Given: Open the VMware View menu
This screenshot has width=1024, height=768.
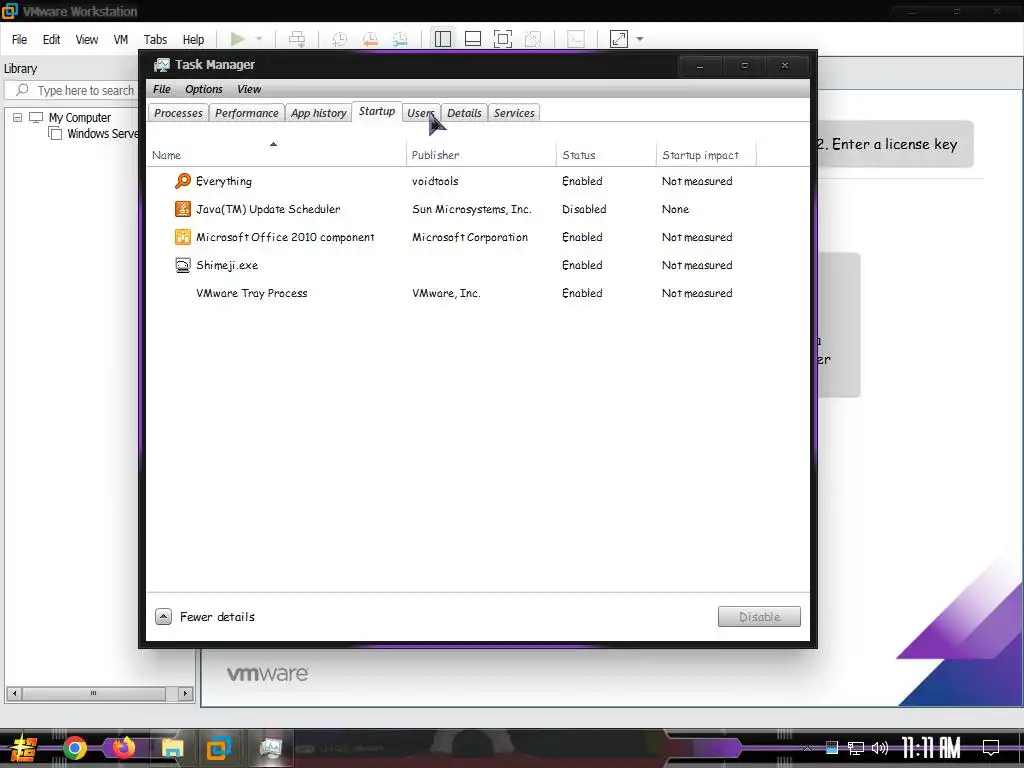Looking at the screenshot, I should tap(87, 40).
